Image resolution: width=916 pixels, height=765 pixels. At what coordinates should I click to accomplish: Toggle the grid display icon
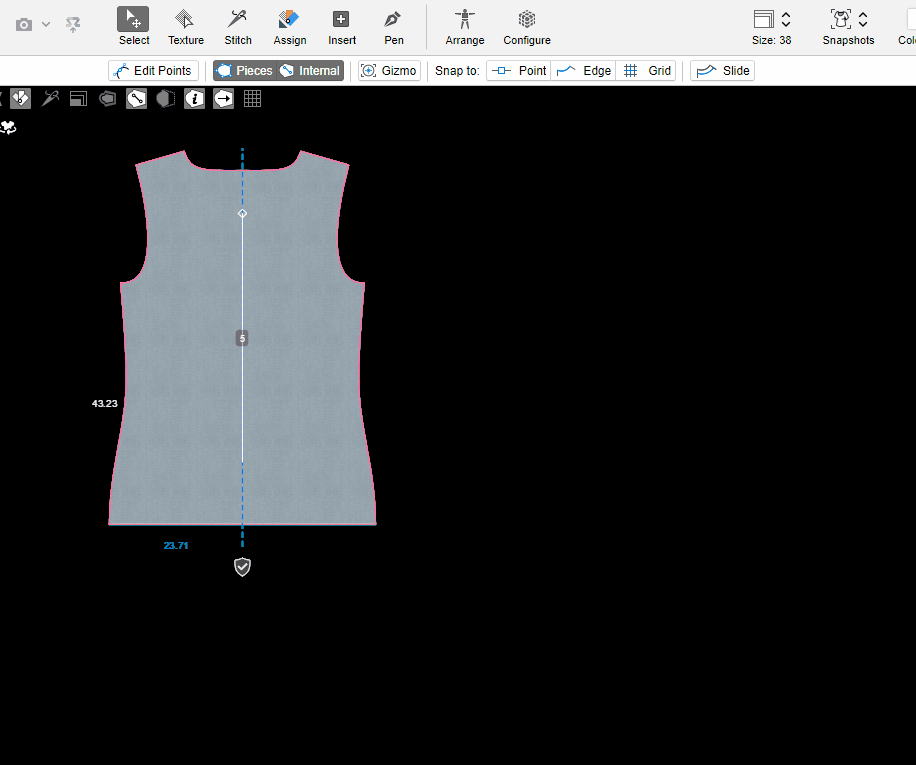(252, 99)
